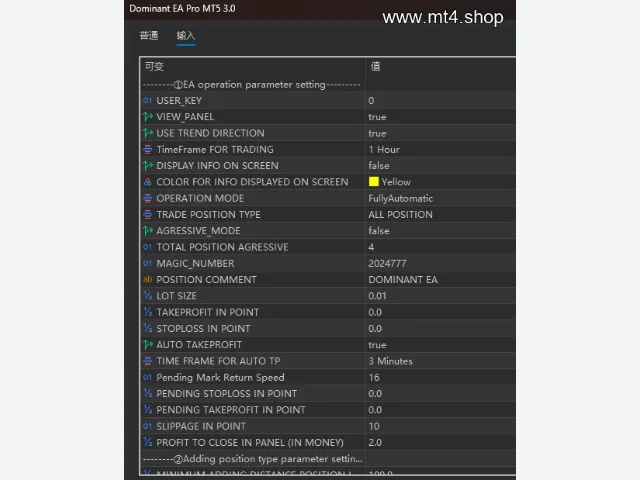
Task: Click the yellow color swatch
Action: pos(373,182)
